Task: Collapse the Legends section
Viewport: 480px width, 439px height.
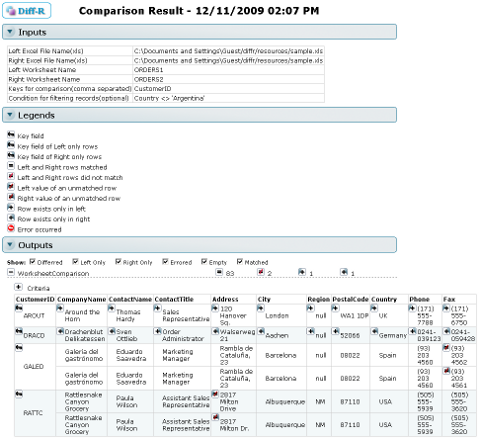Action: click(x=10, y=115)
